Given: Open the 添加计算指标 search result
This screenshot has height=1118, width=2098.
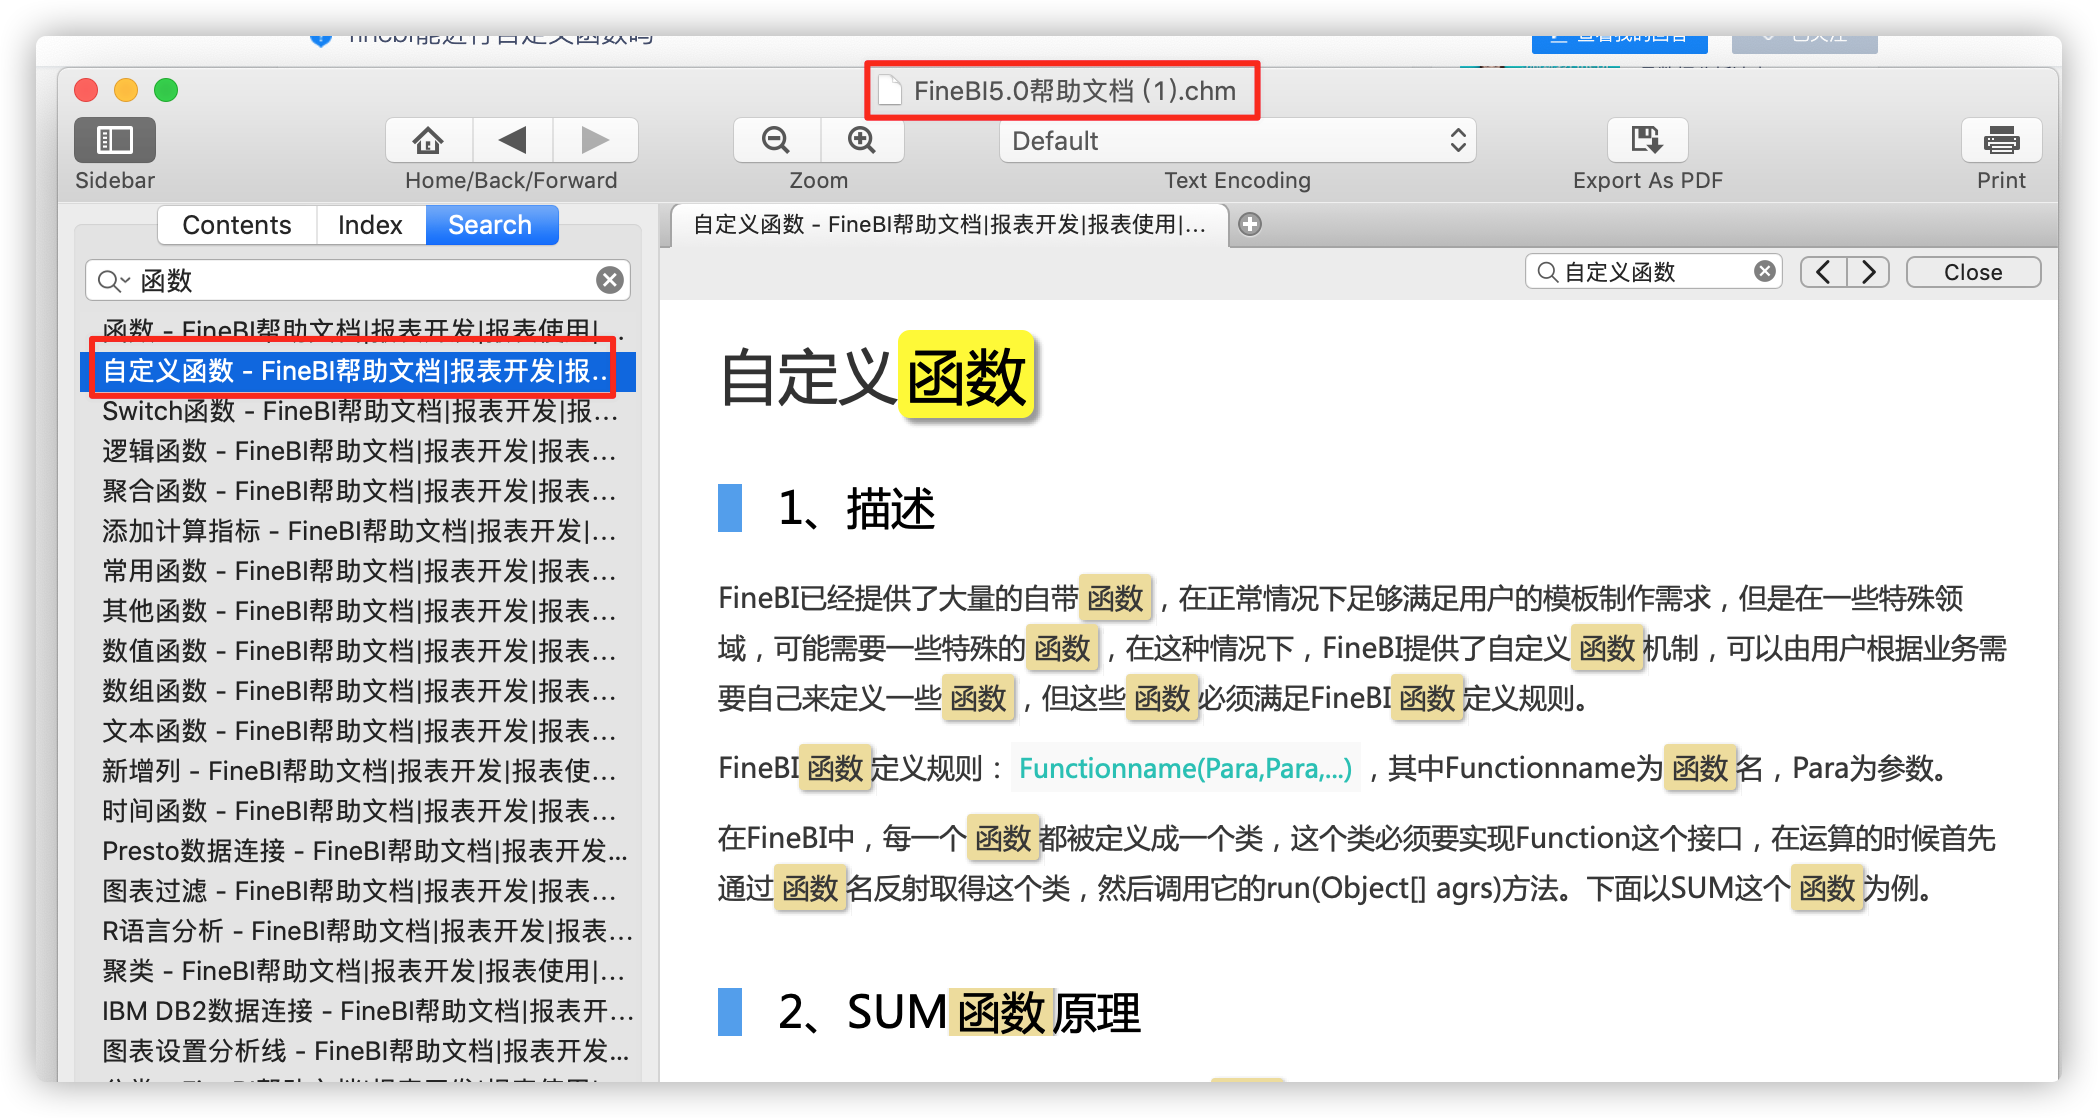Looking at the screenshot, I should (x=358, y=531).
